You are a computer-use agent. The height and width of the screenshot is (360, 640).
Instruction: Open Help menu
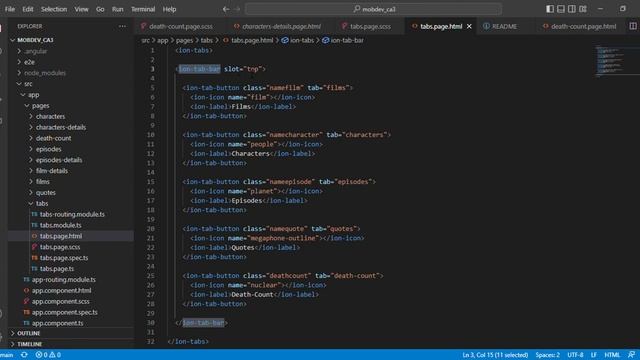(x=169, y=9)
